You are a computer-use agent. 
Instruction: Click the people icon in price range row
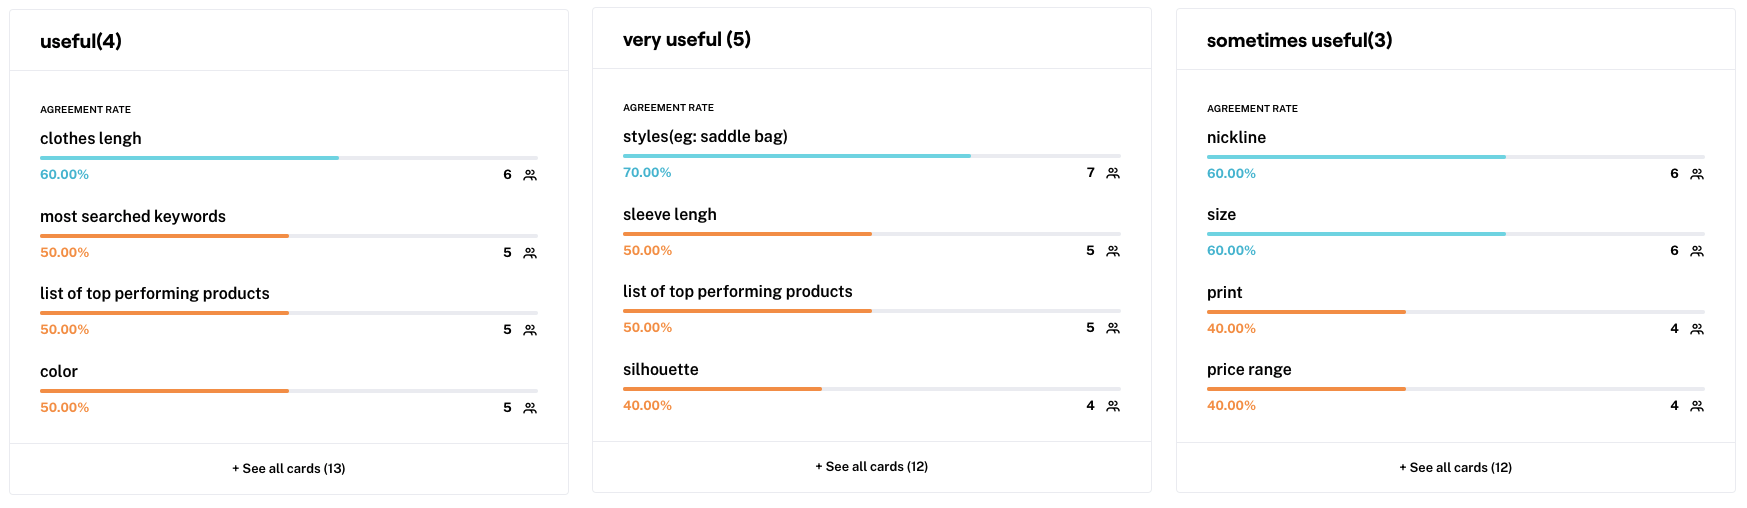tap(1697, 406)
